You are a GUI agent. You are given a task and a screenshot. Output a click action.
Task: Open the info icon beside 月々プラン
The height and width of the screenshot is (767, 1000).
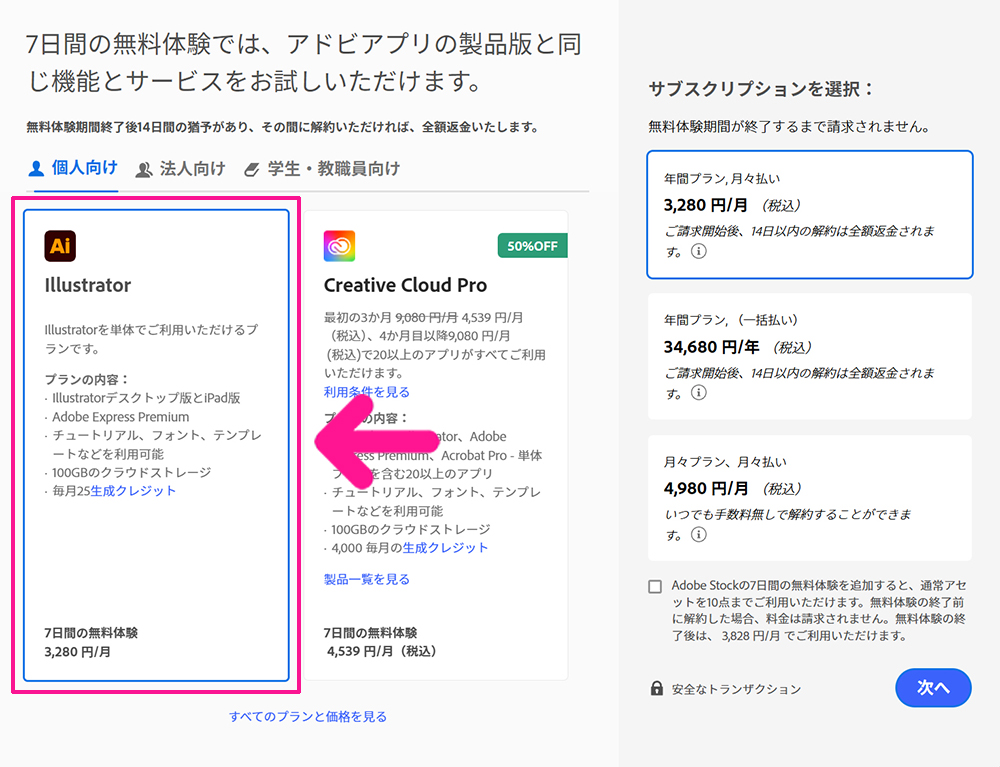700,535
